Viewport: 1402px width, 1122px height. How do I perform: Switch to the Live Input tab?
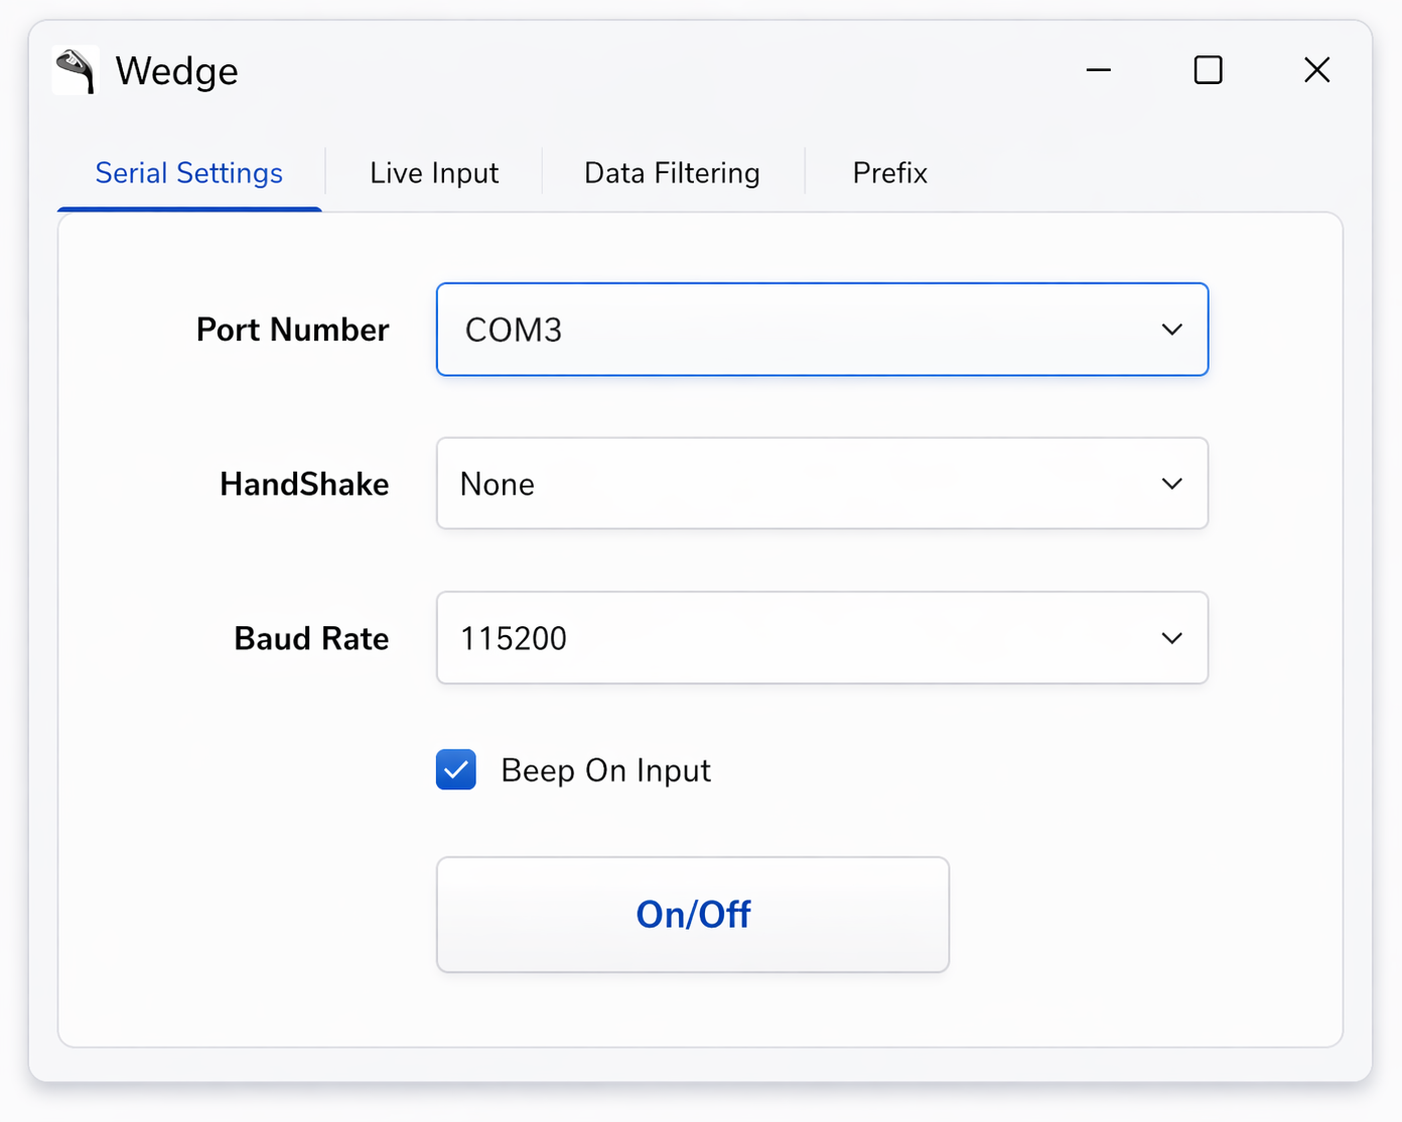[x=434, y=172]
